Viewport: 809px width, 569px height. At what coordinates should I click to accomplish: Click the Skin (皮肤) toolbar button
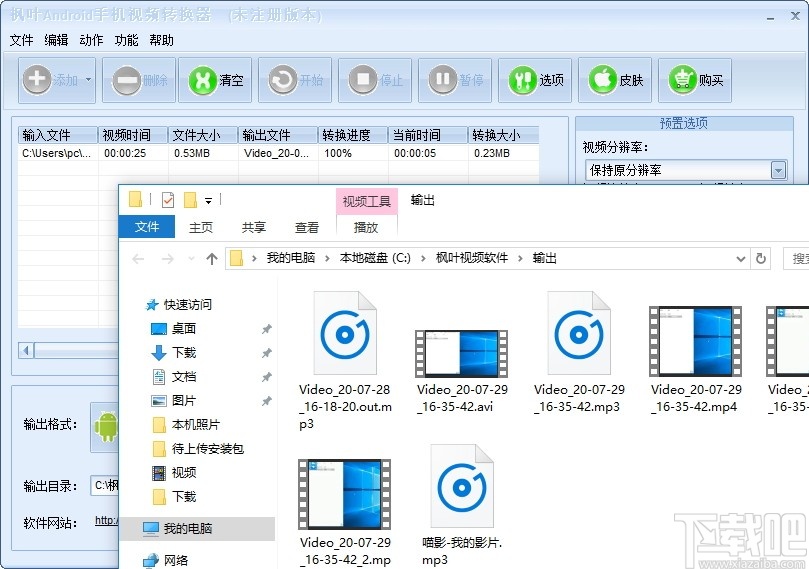point(615,80)
